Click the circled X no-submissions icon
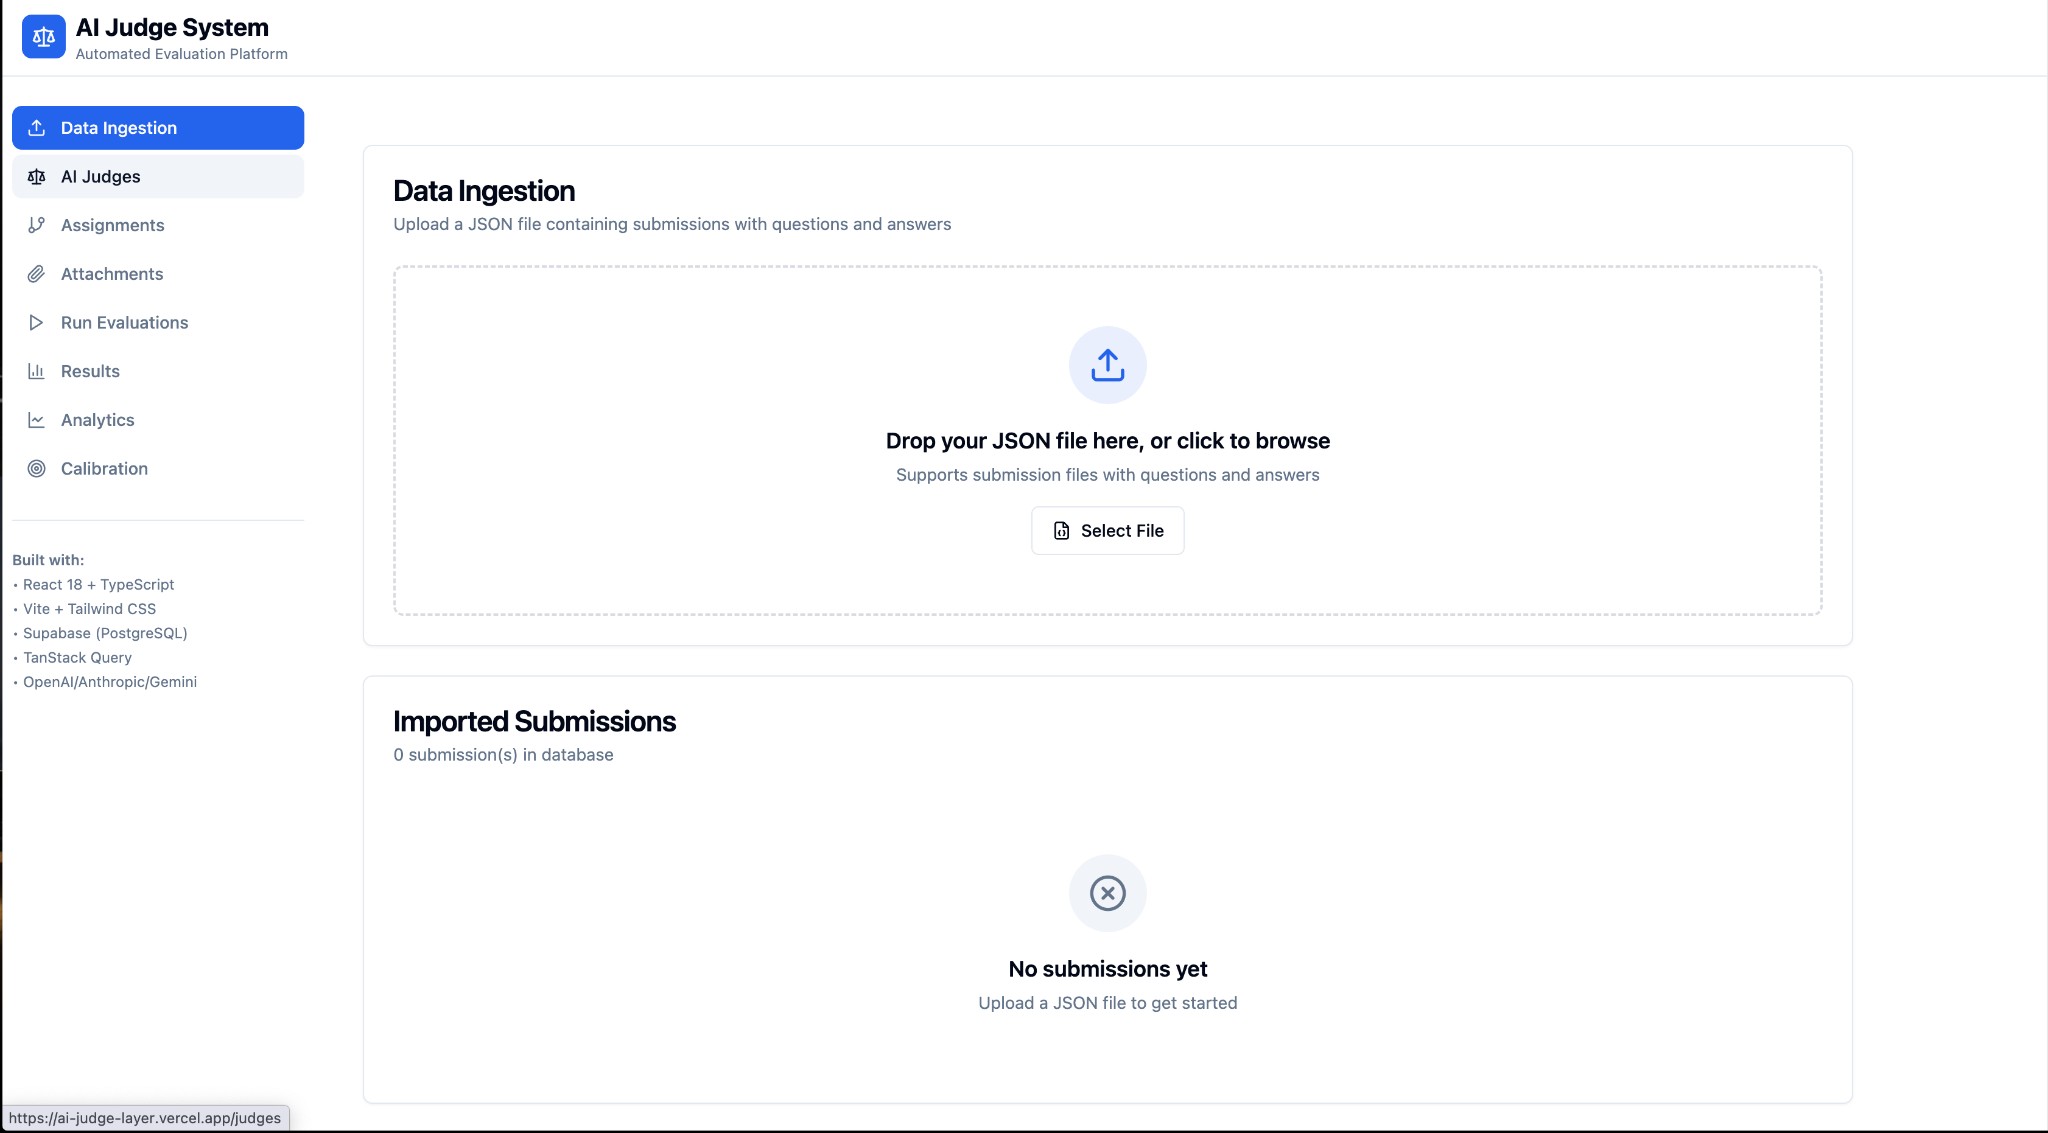 (1108, 893)
